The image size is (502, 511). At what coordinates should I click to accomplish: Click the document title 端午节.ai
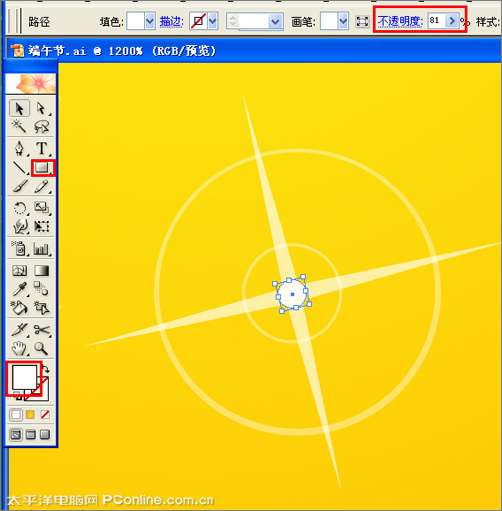point(57,51)
